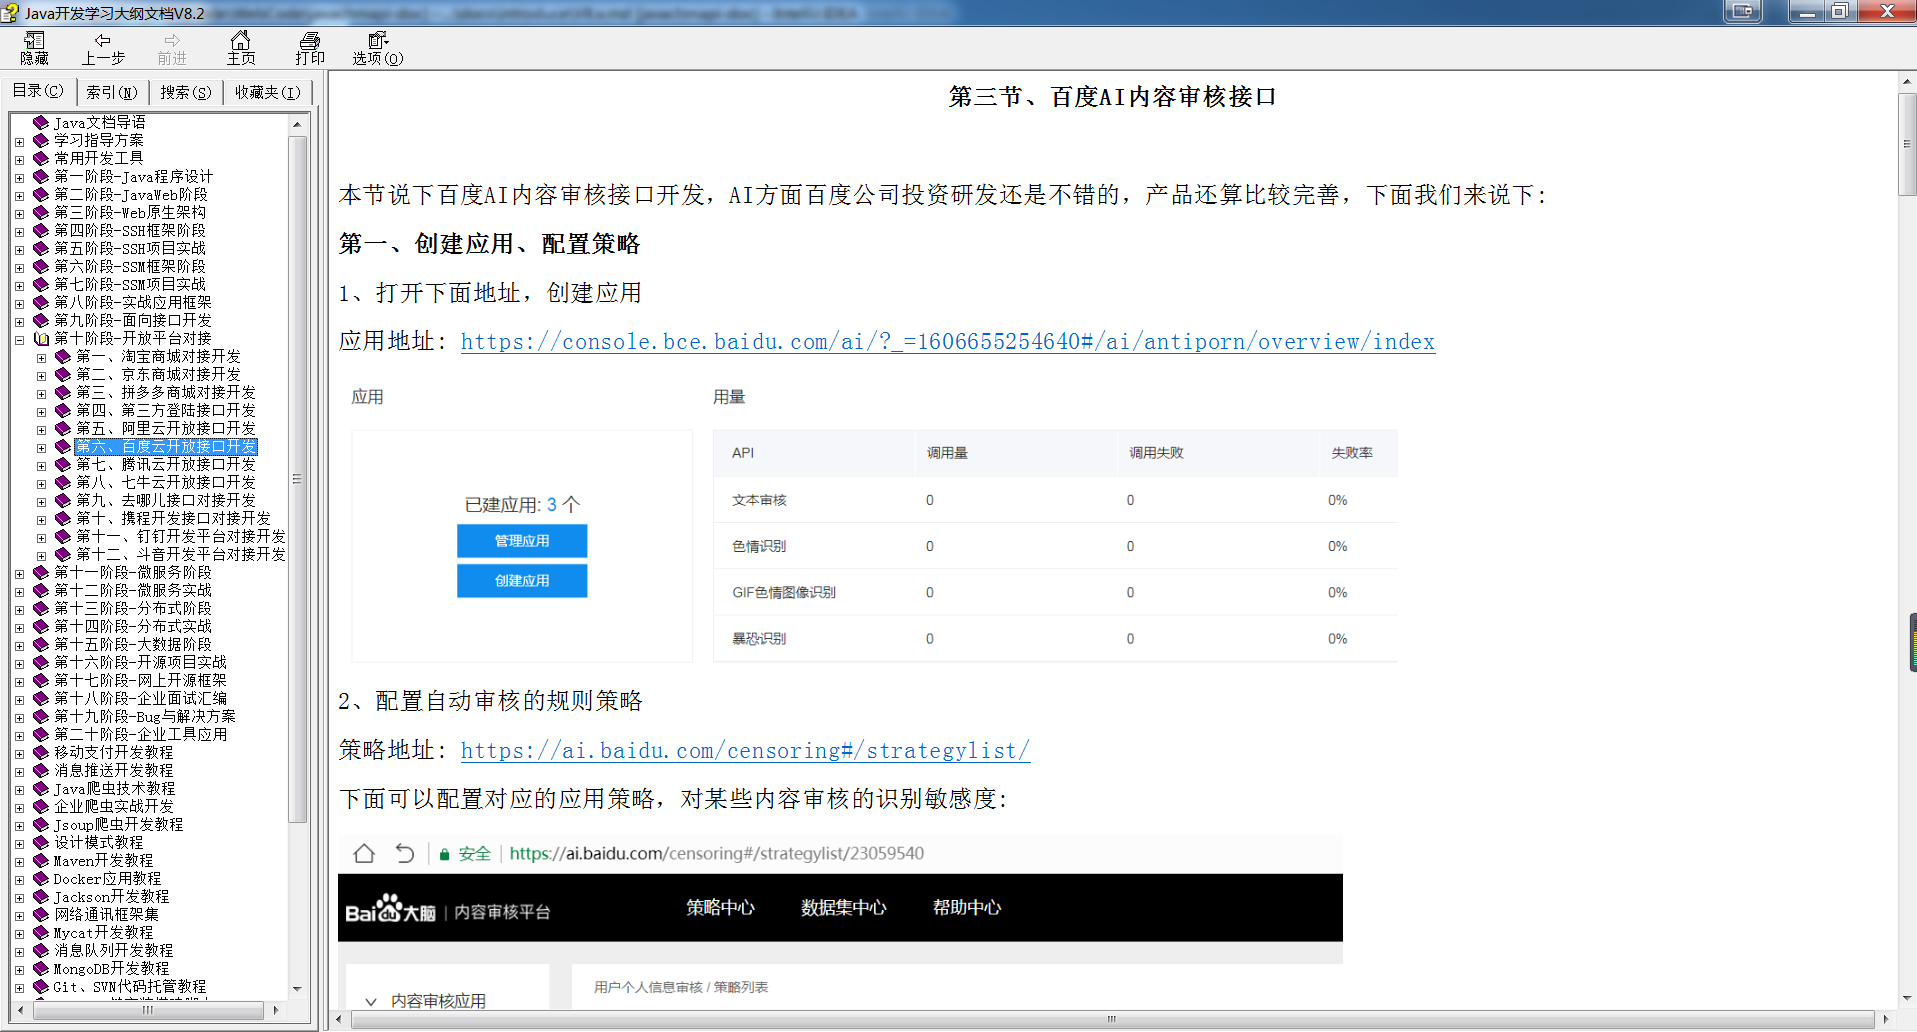Click the book icon beside MongoDB开发教程
Screen dimensions: 1917x1032
click(41, 968)
